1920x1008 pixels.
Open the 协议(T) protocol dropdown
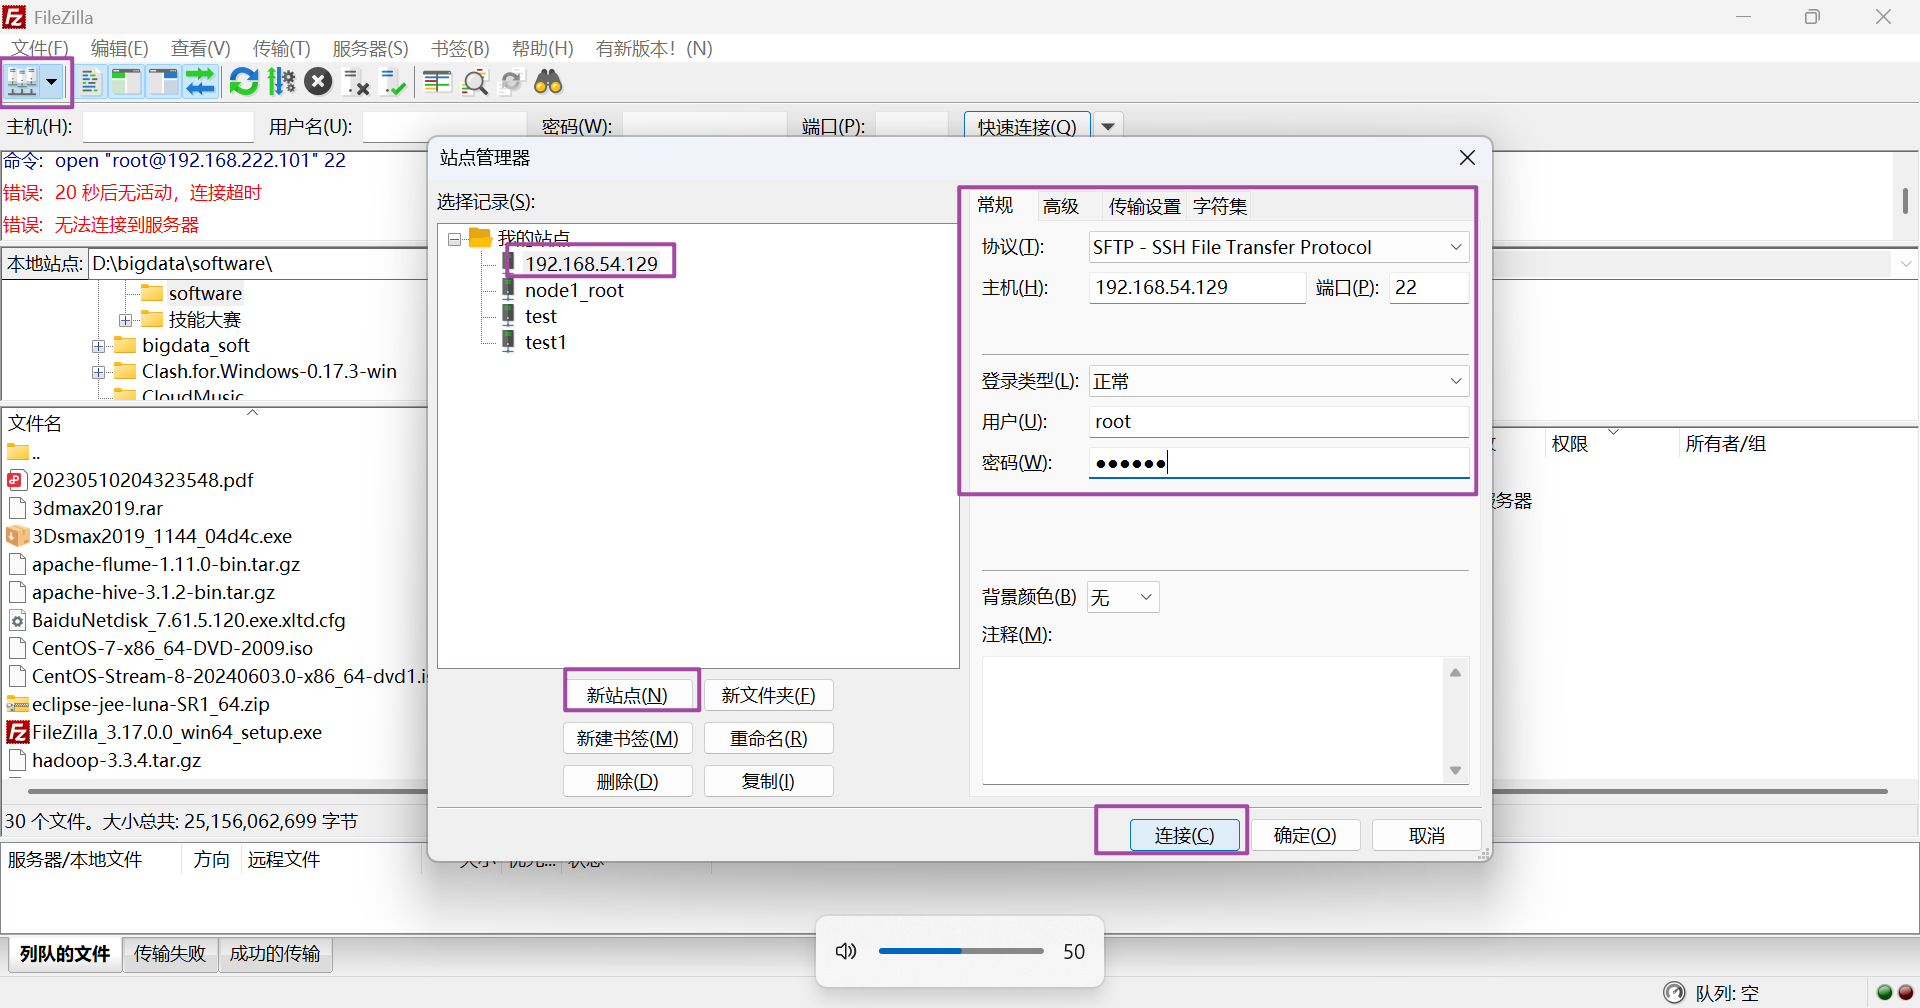(x=1279, y=247)
